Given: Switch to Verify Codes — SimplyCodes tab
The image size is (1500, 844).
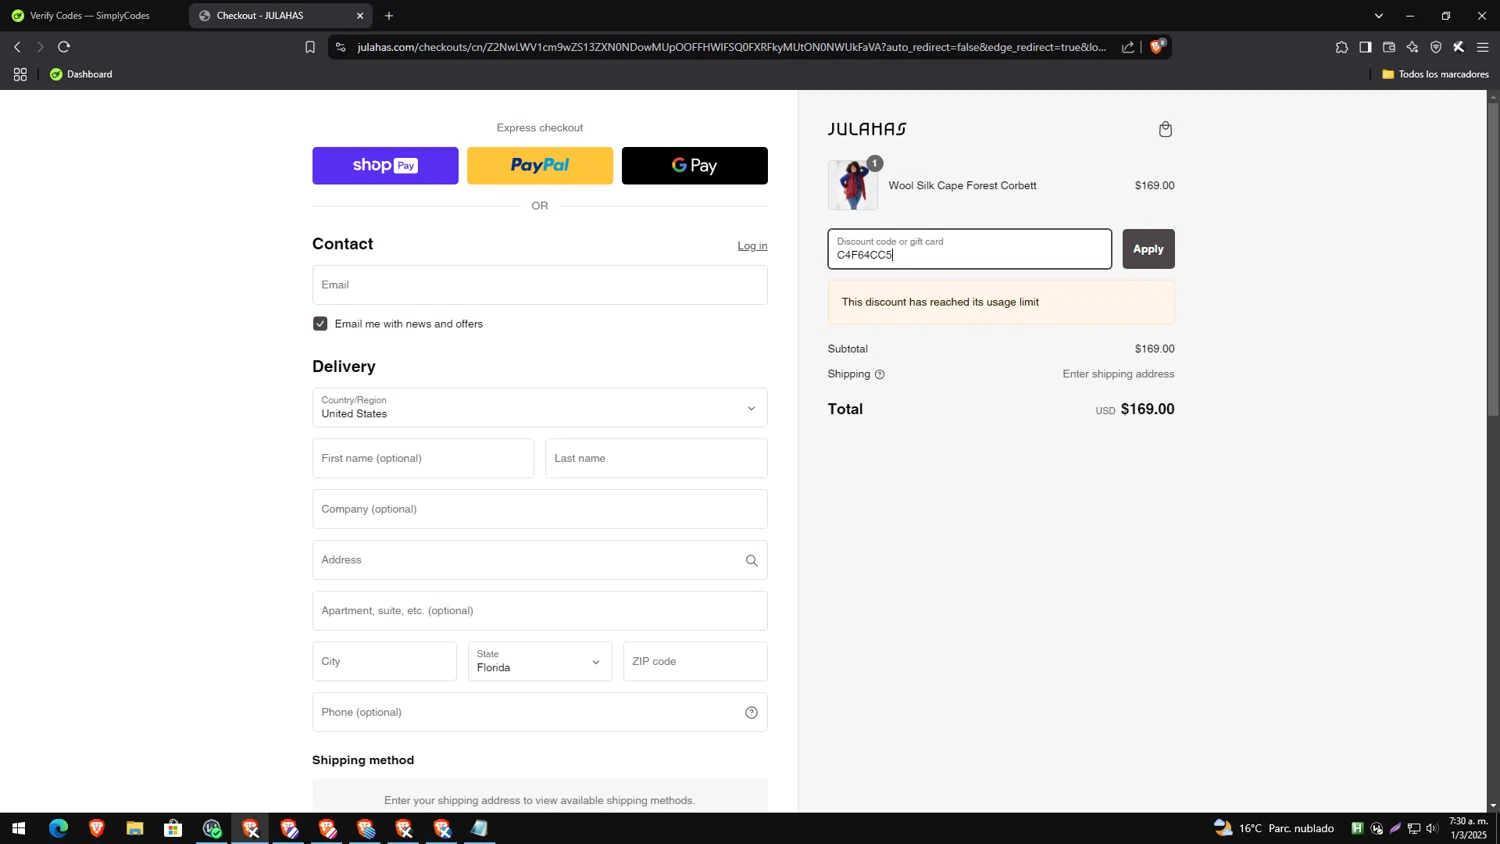Looking at the screenshot, I should [x=91, y=16].
